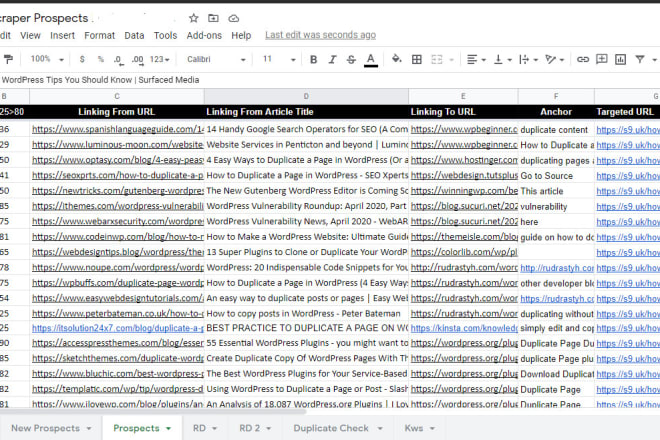Format cell as percent
This screenshot has height=440, width=660.
click(x=101, y=59)
